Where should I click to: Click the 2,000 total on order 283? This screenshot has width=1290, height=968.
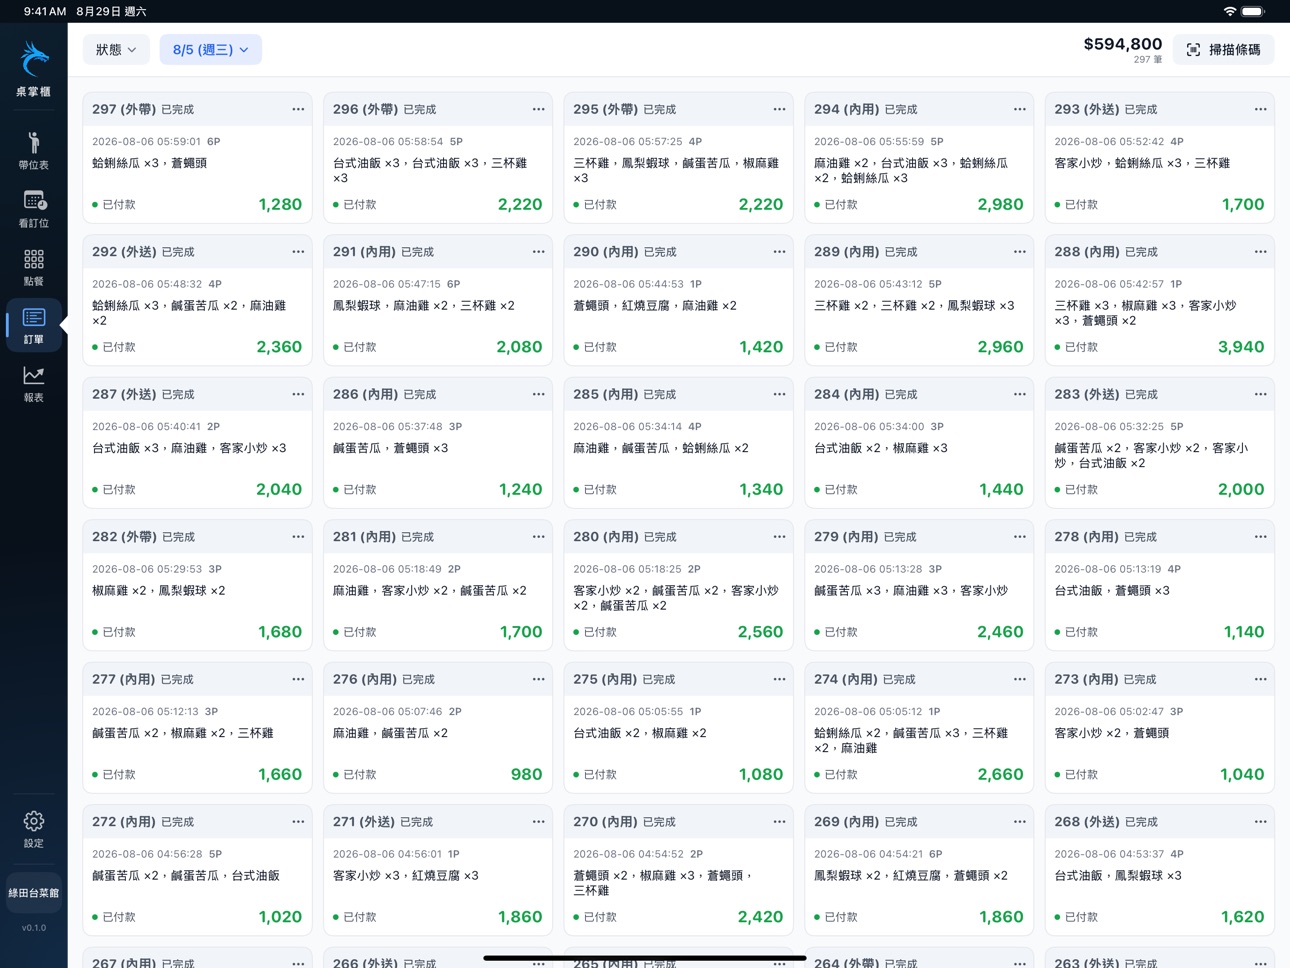(1241, 489)
